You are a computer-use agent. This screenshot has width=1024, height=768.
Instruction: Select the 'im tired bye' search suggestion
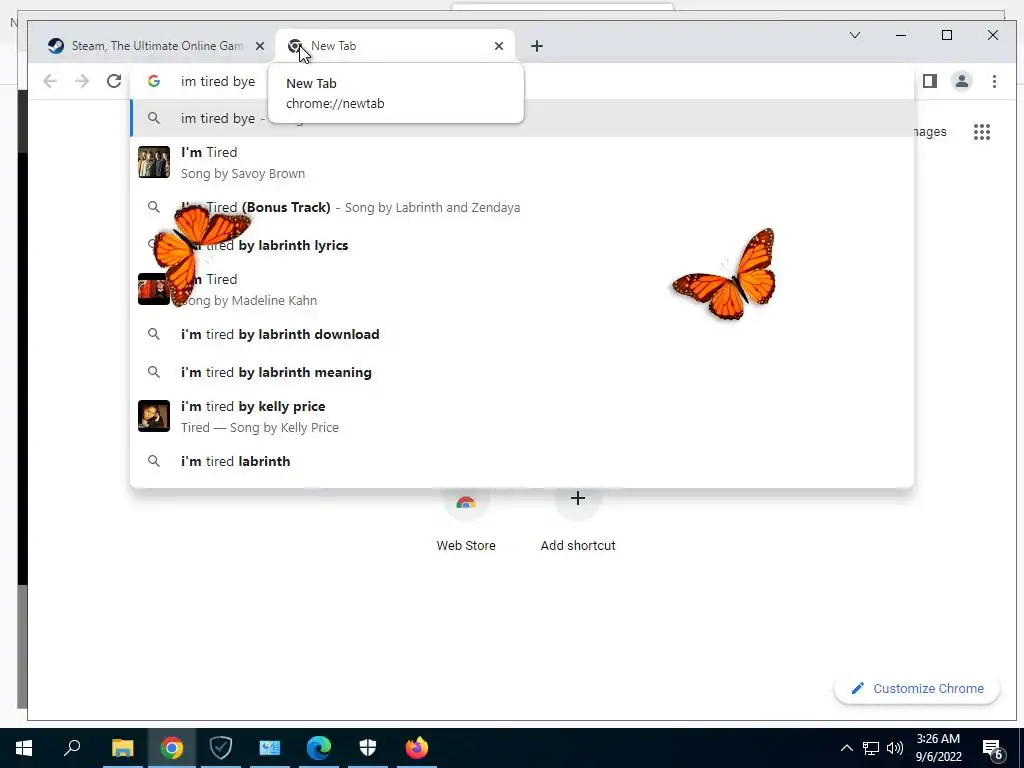522,118
